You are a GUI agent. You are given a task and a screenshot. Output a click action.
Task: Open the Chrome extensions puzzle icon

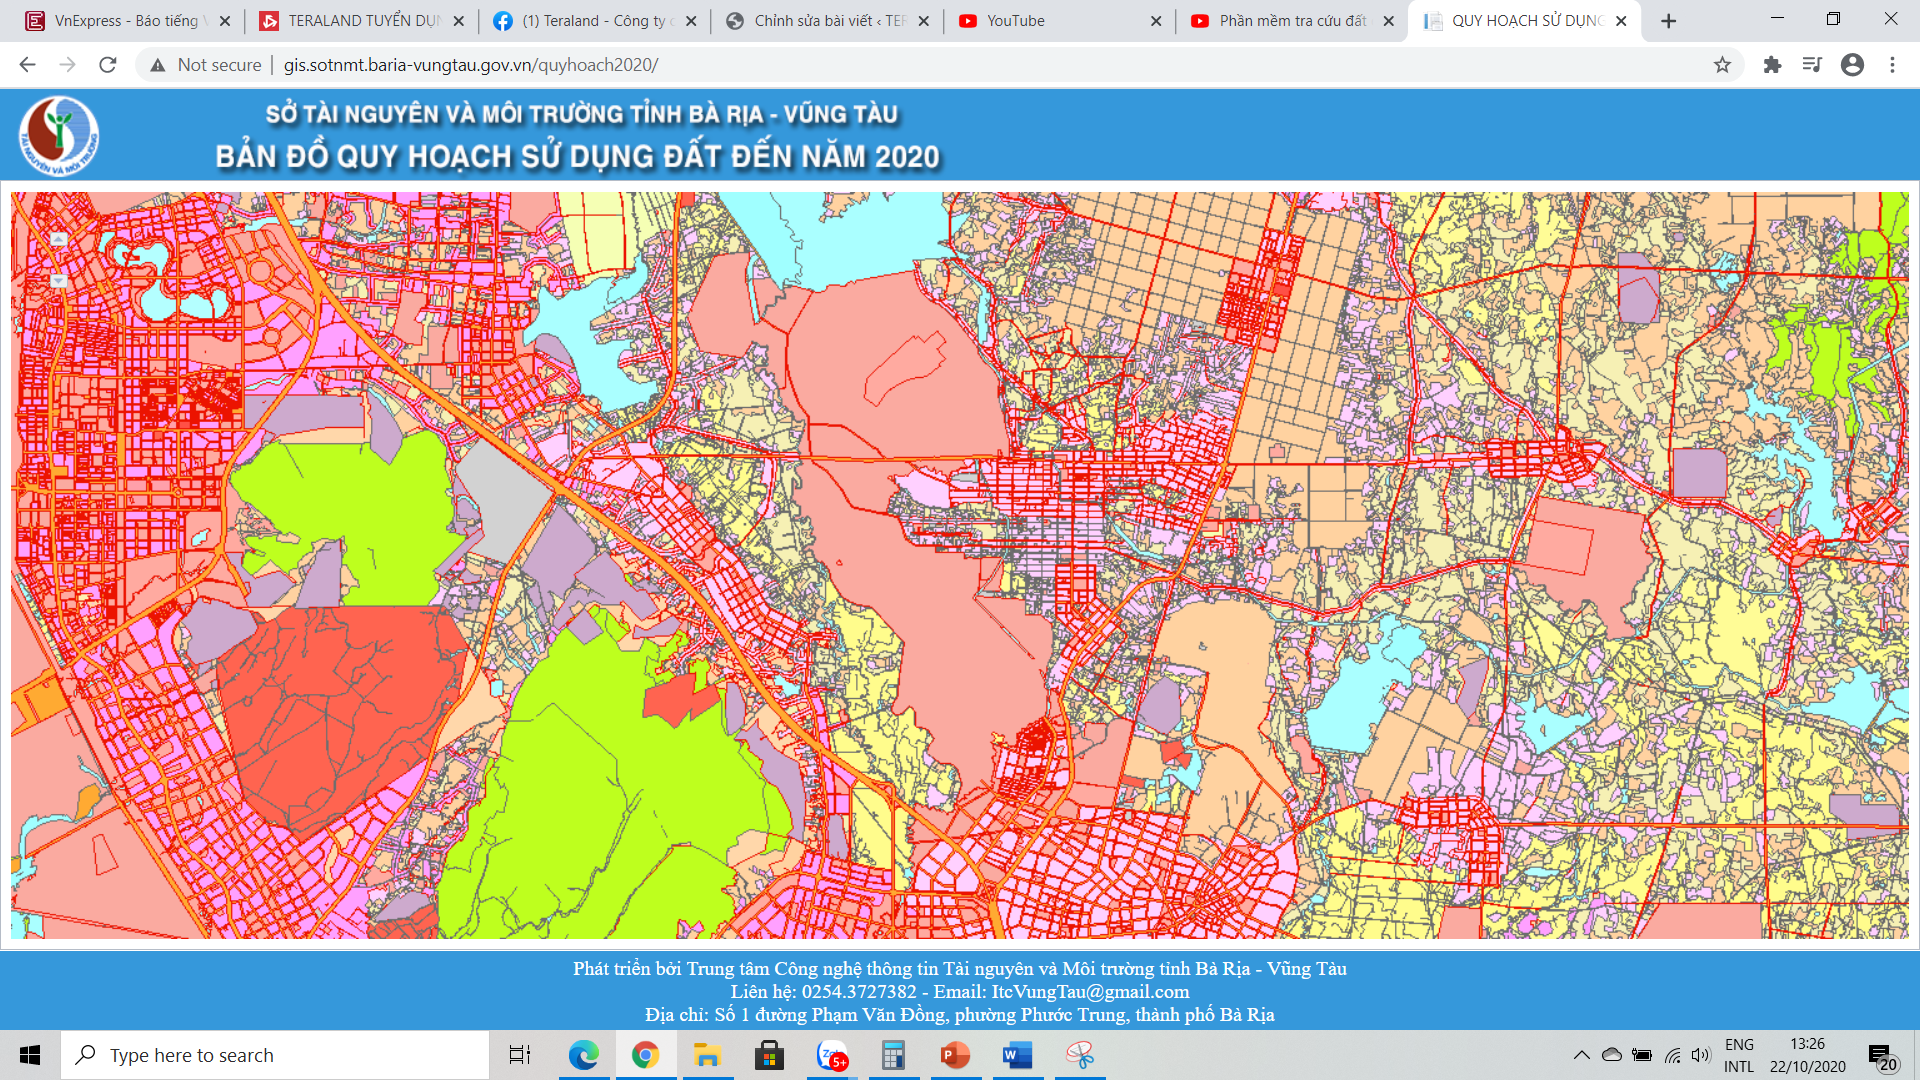point(1772,65)
